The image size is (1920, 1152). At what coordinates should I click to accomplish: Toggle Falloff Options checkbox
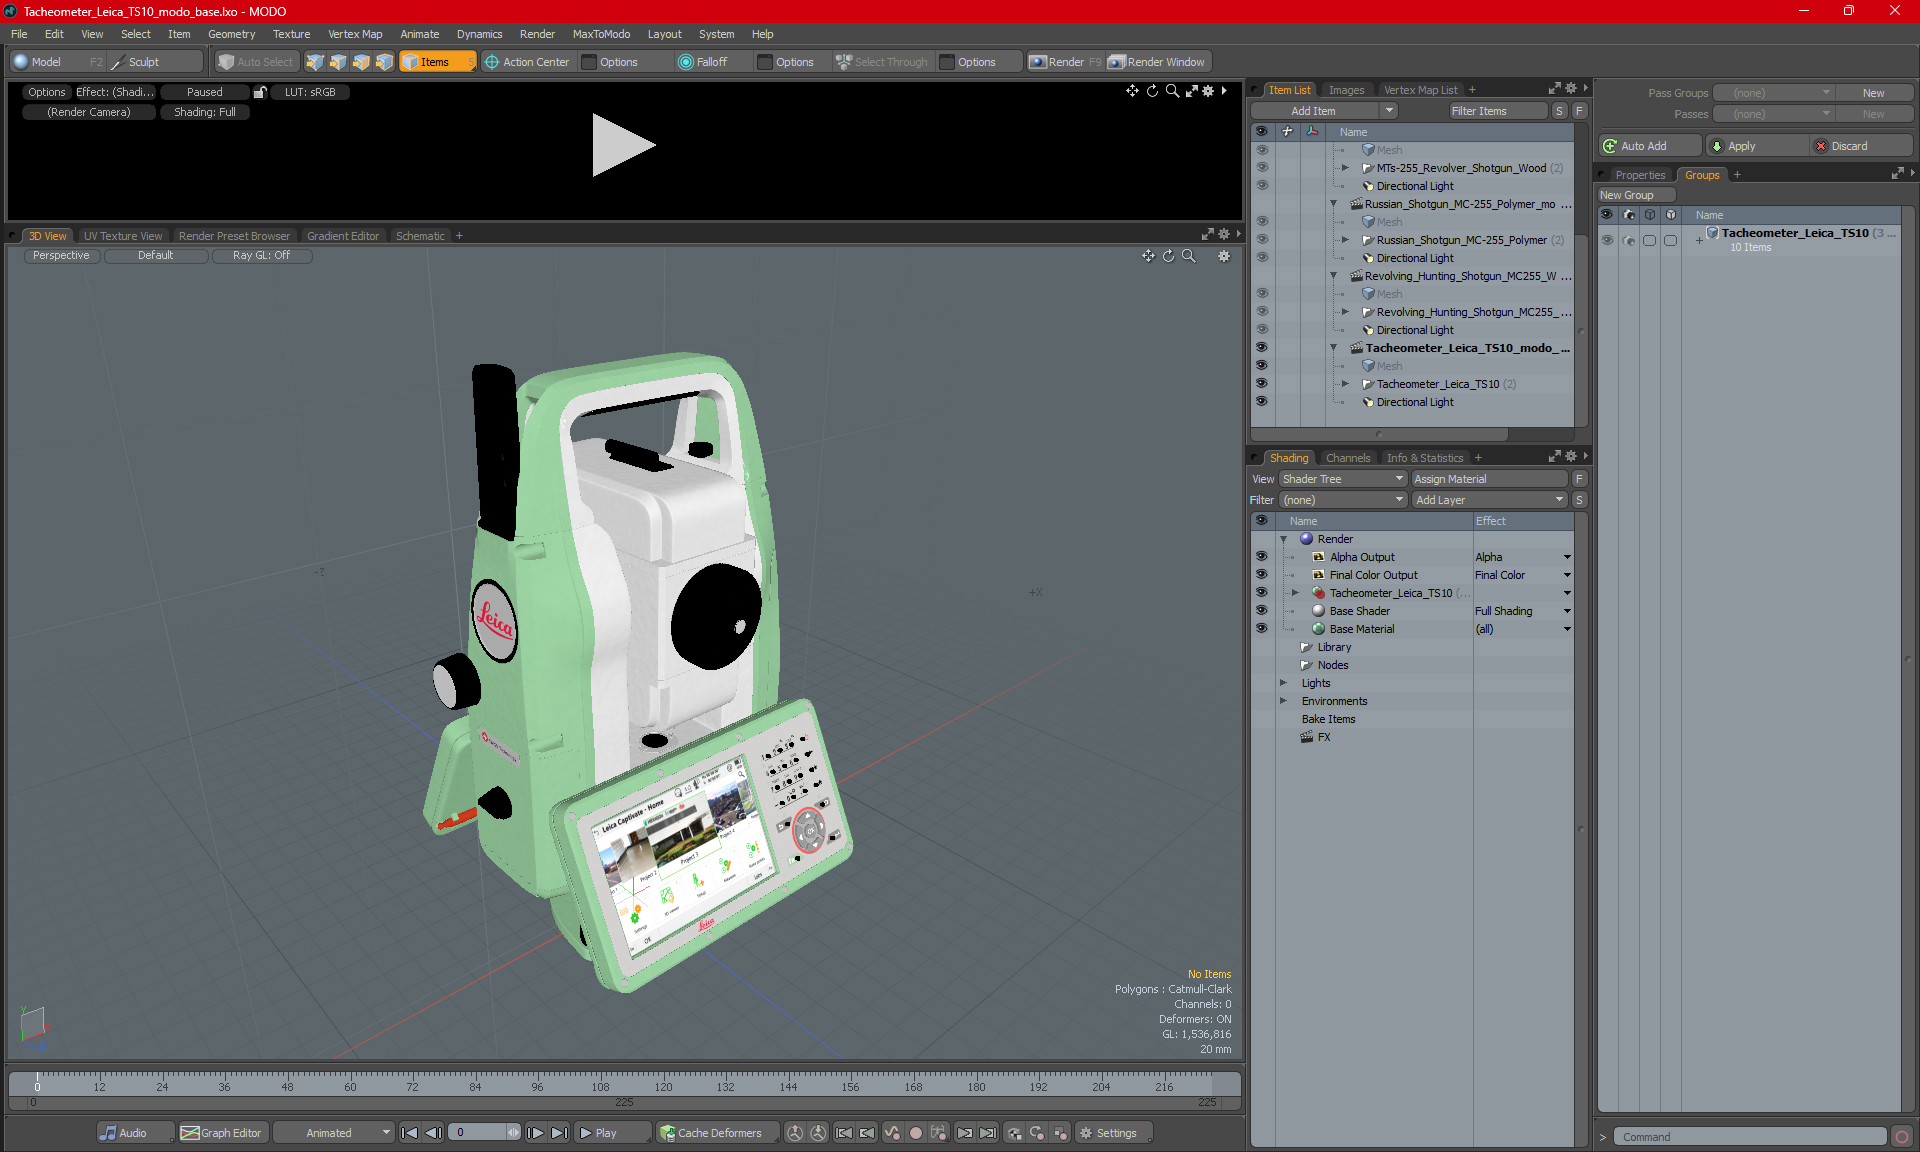(x=765, y=62)
